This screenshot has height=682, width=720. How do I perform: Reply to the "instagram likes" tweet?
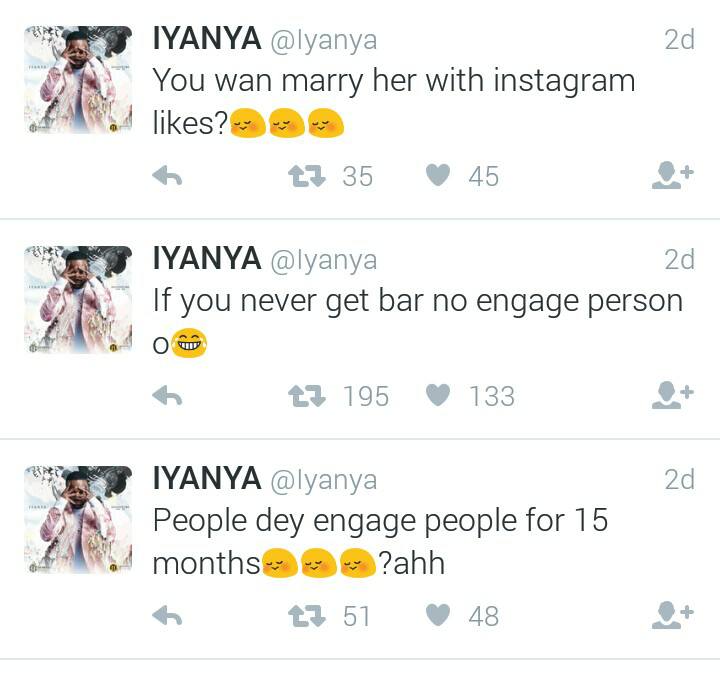click(167, 177)
